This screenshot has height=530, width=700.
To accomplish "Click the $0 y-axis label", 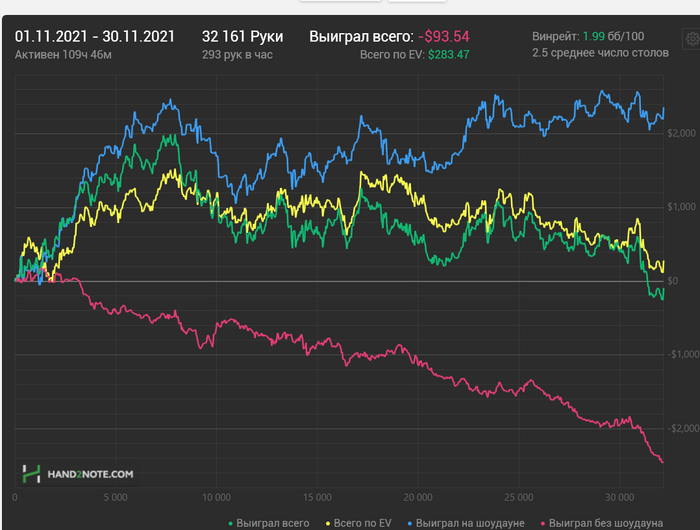I will tap(672, 281).
